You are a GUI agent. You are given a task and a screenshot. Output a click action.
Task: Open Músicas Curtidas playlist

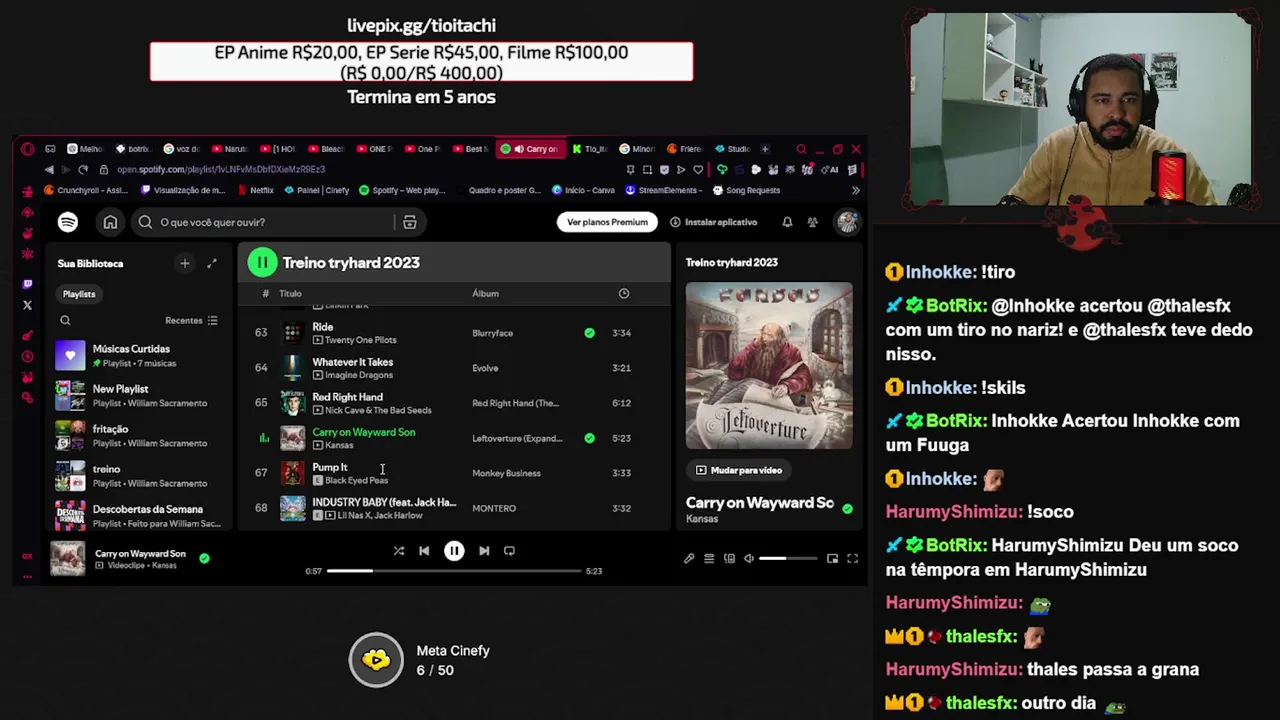point(139,355)
